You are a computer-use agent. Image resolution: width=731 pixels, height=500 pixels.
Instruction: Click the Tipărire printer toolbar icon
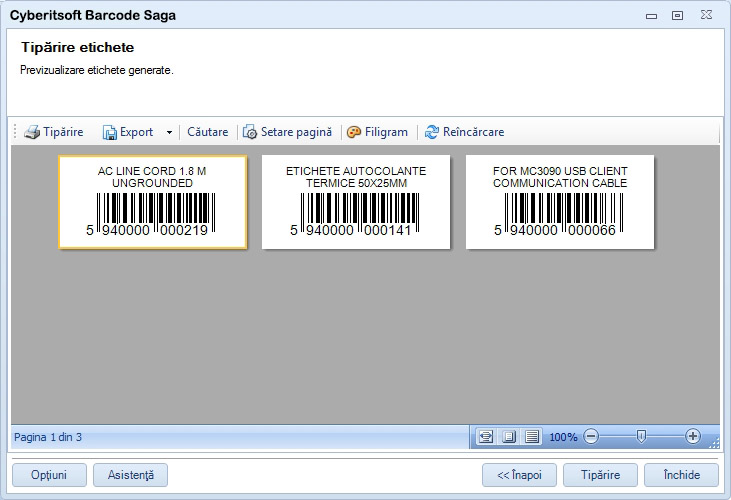(x=32, y=132)
